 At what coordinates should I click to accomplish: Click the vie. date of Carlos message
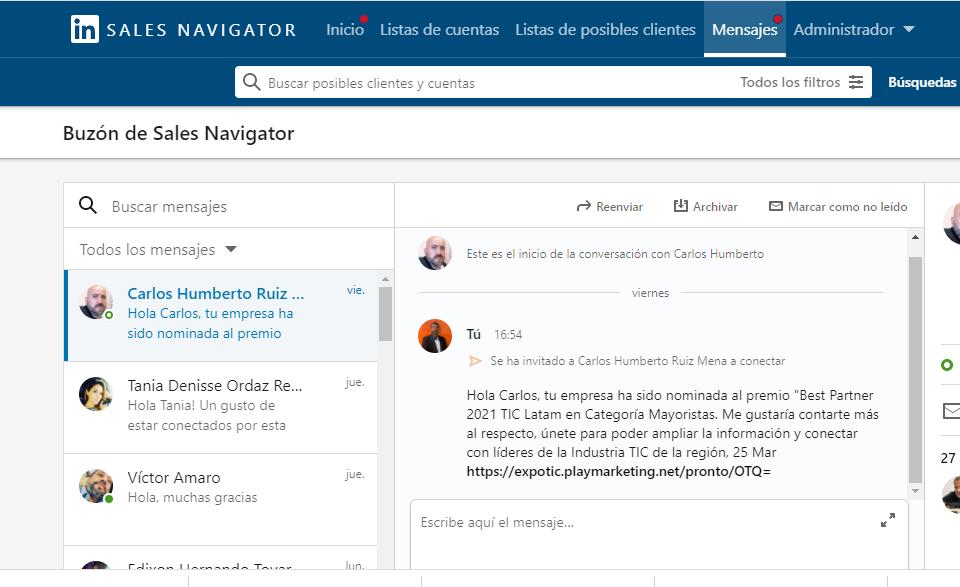pos(356,290)
